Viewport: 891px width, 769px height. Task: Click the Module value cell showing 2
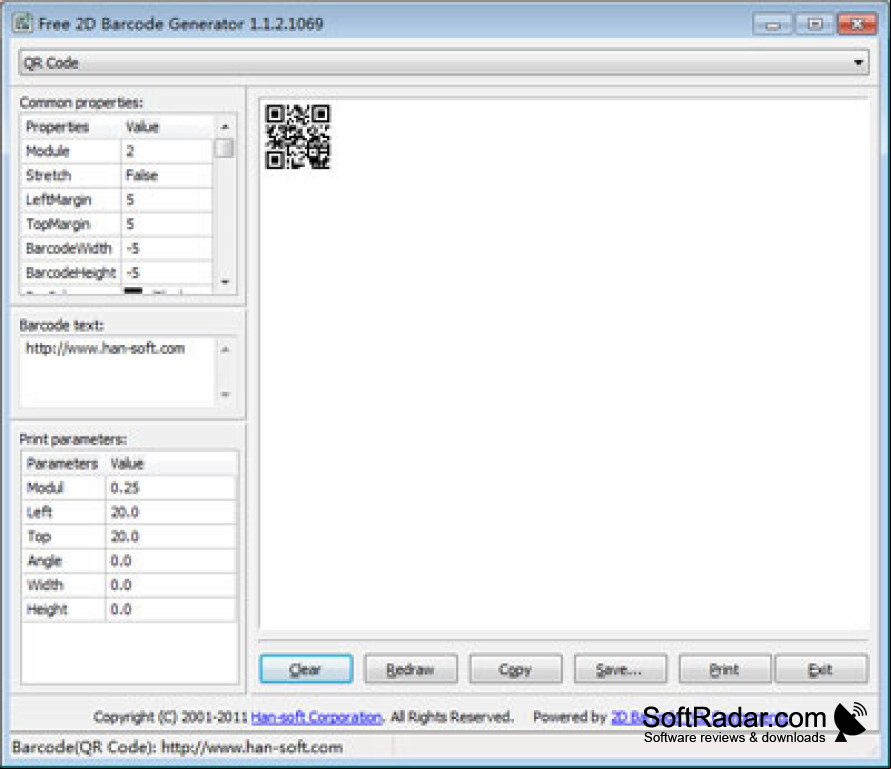pos(166,151)
